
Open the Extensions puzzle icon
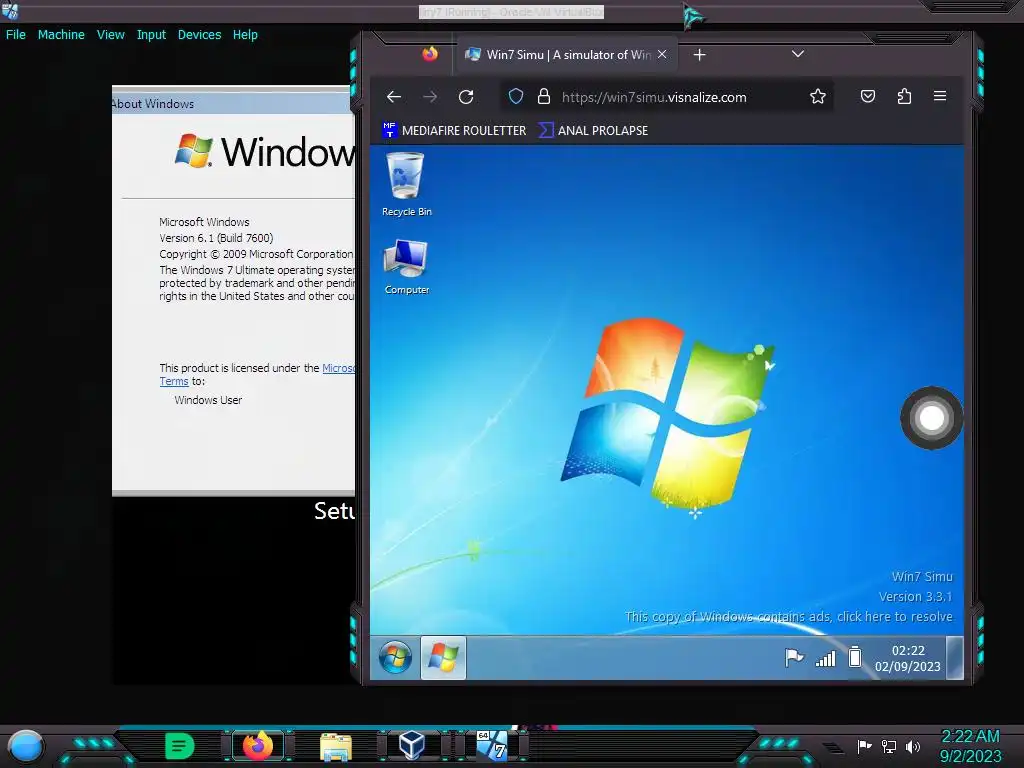(904, 97)
